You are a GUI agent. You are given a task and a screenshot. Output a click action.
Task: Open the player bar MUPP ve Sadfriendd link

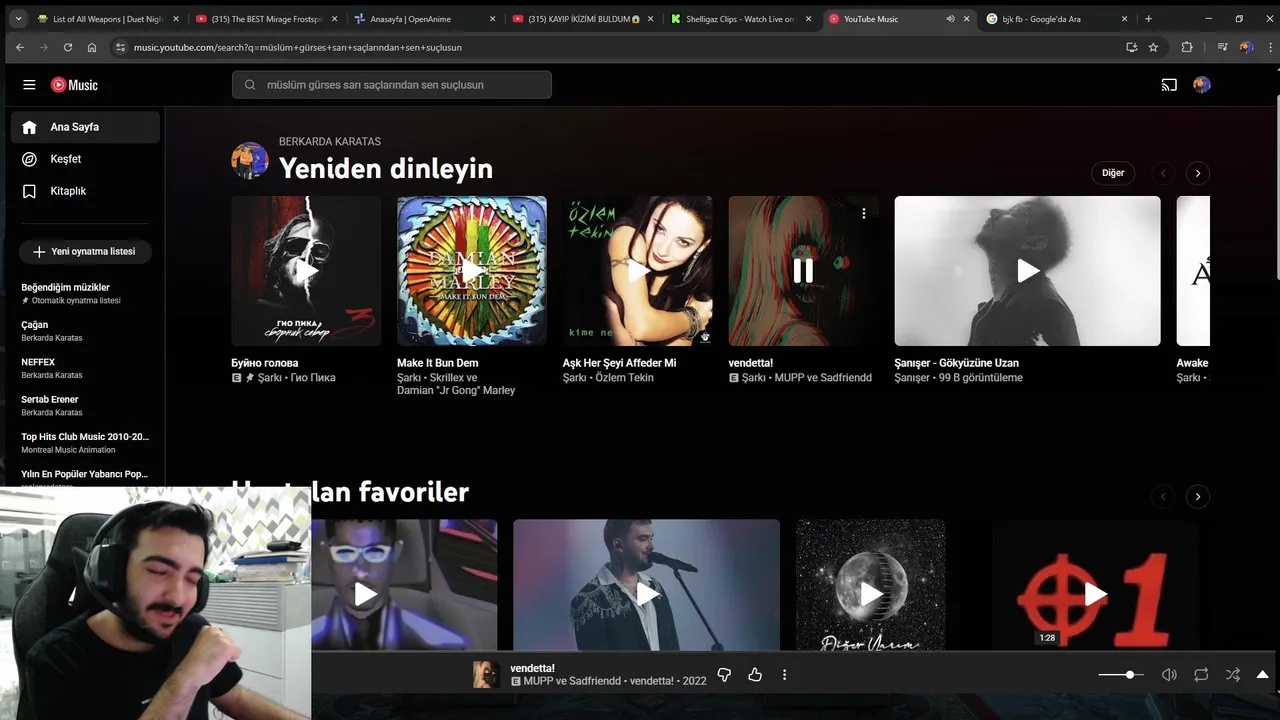[573, 681]
